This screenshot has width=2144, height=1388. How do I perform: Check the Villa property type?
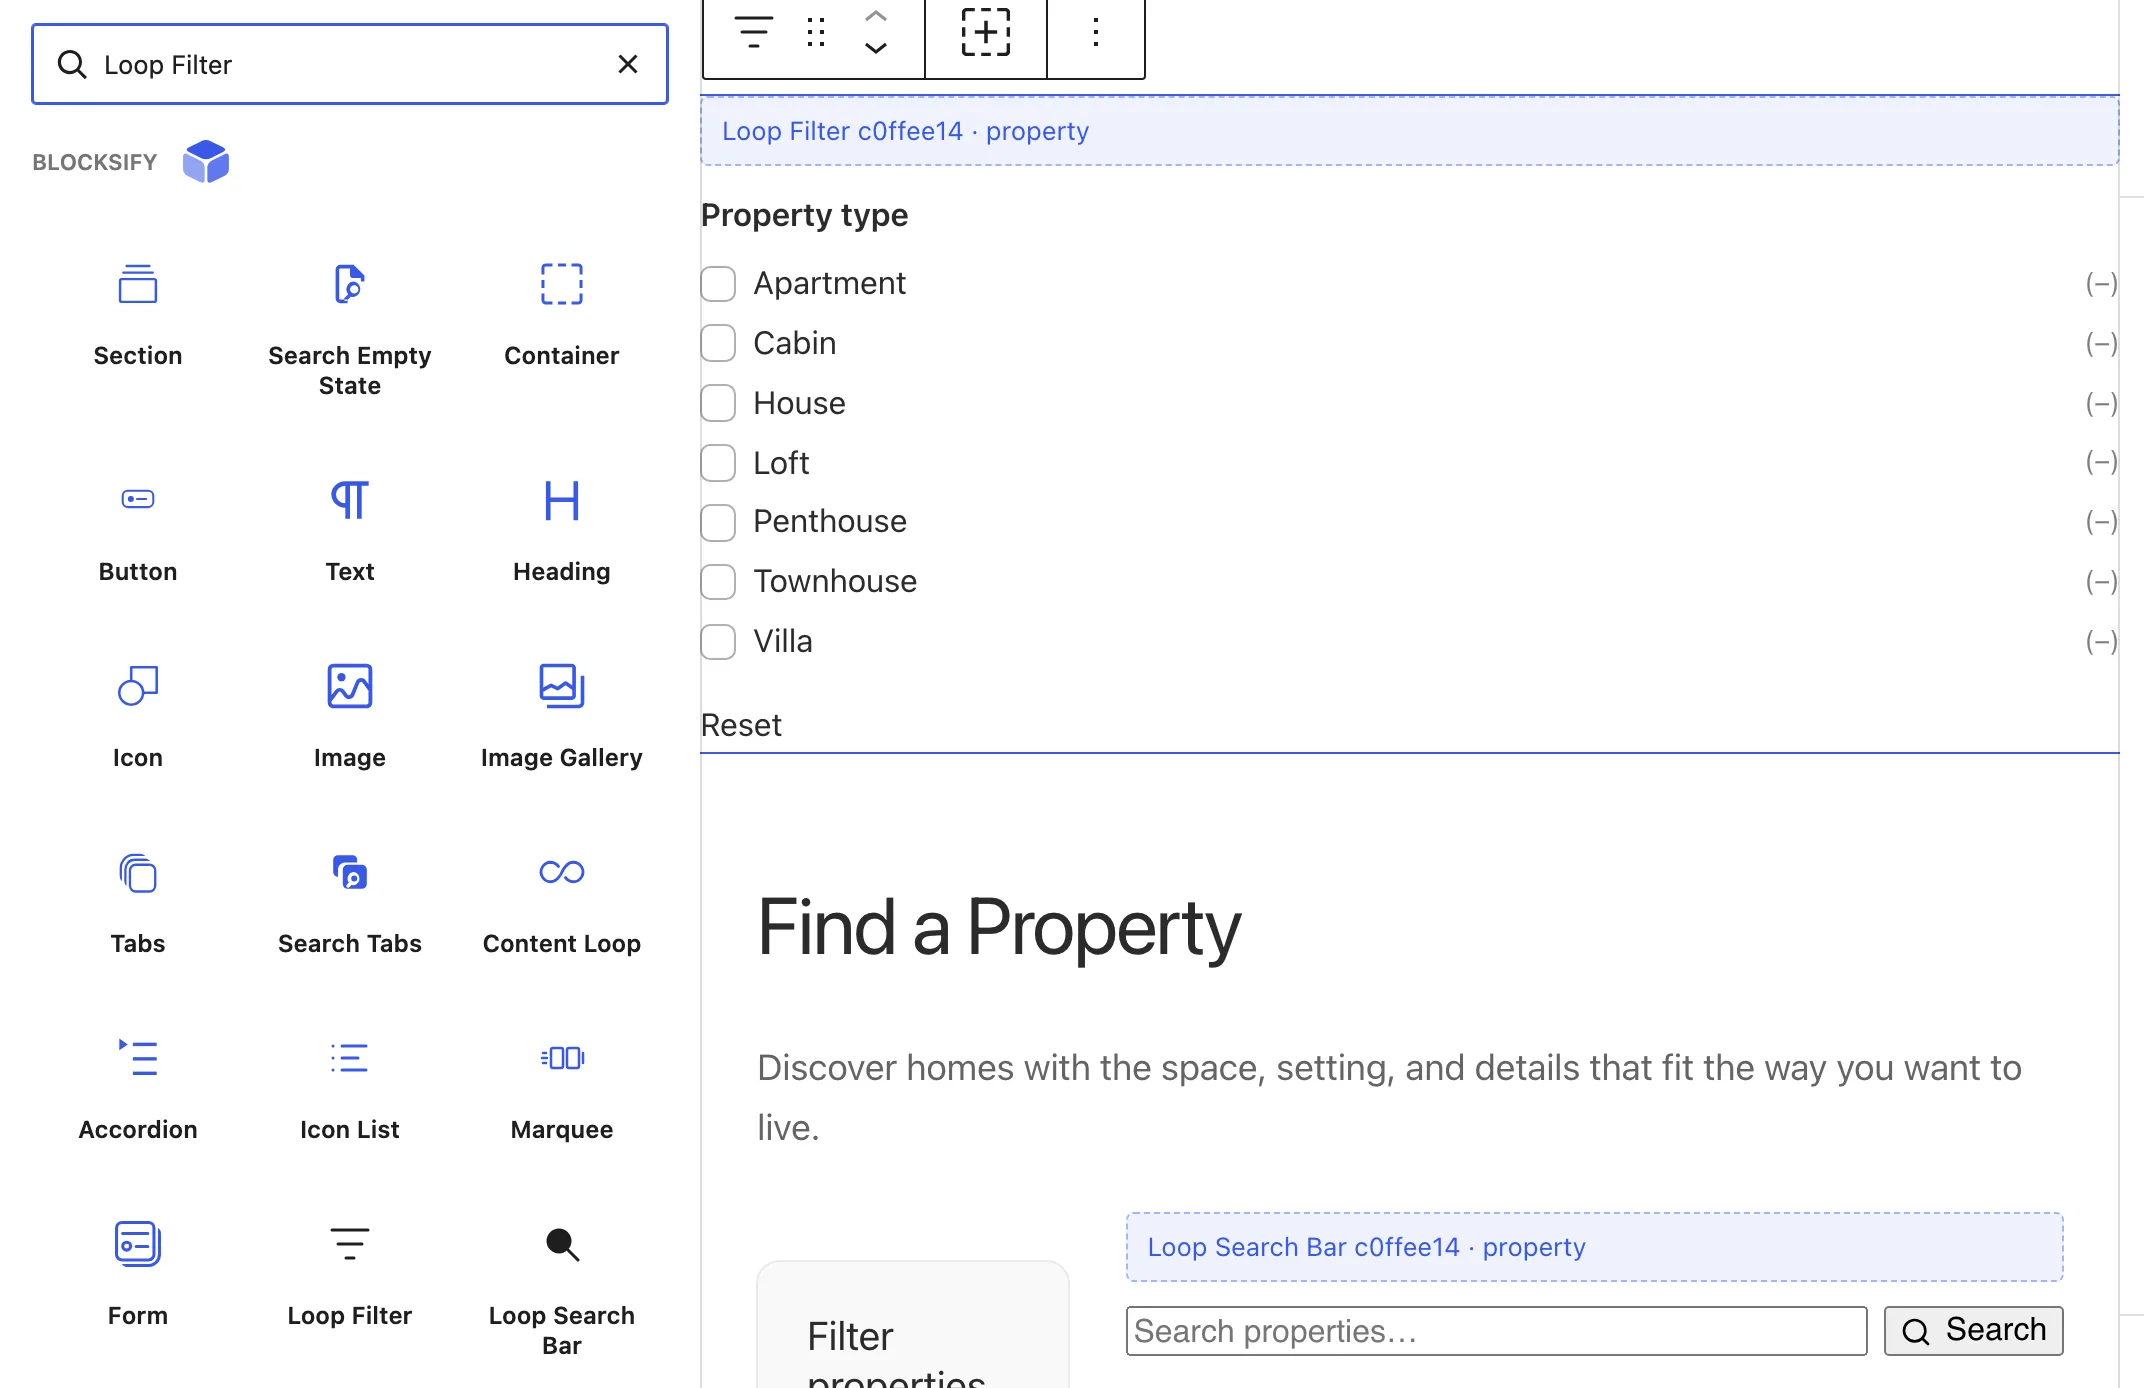(718, 642)
